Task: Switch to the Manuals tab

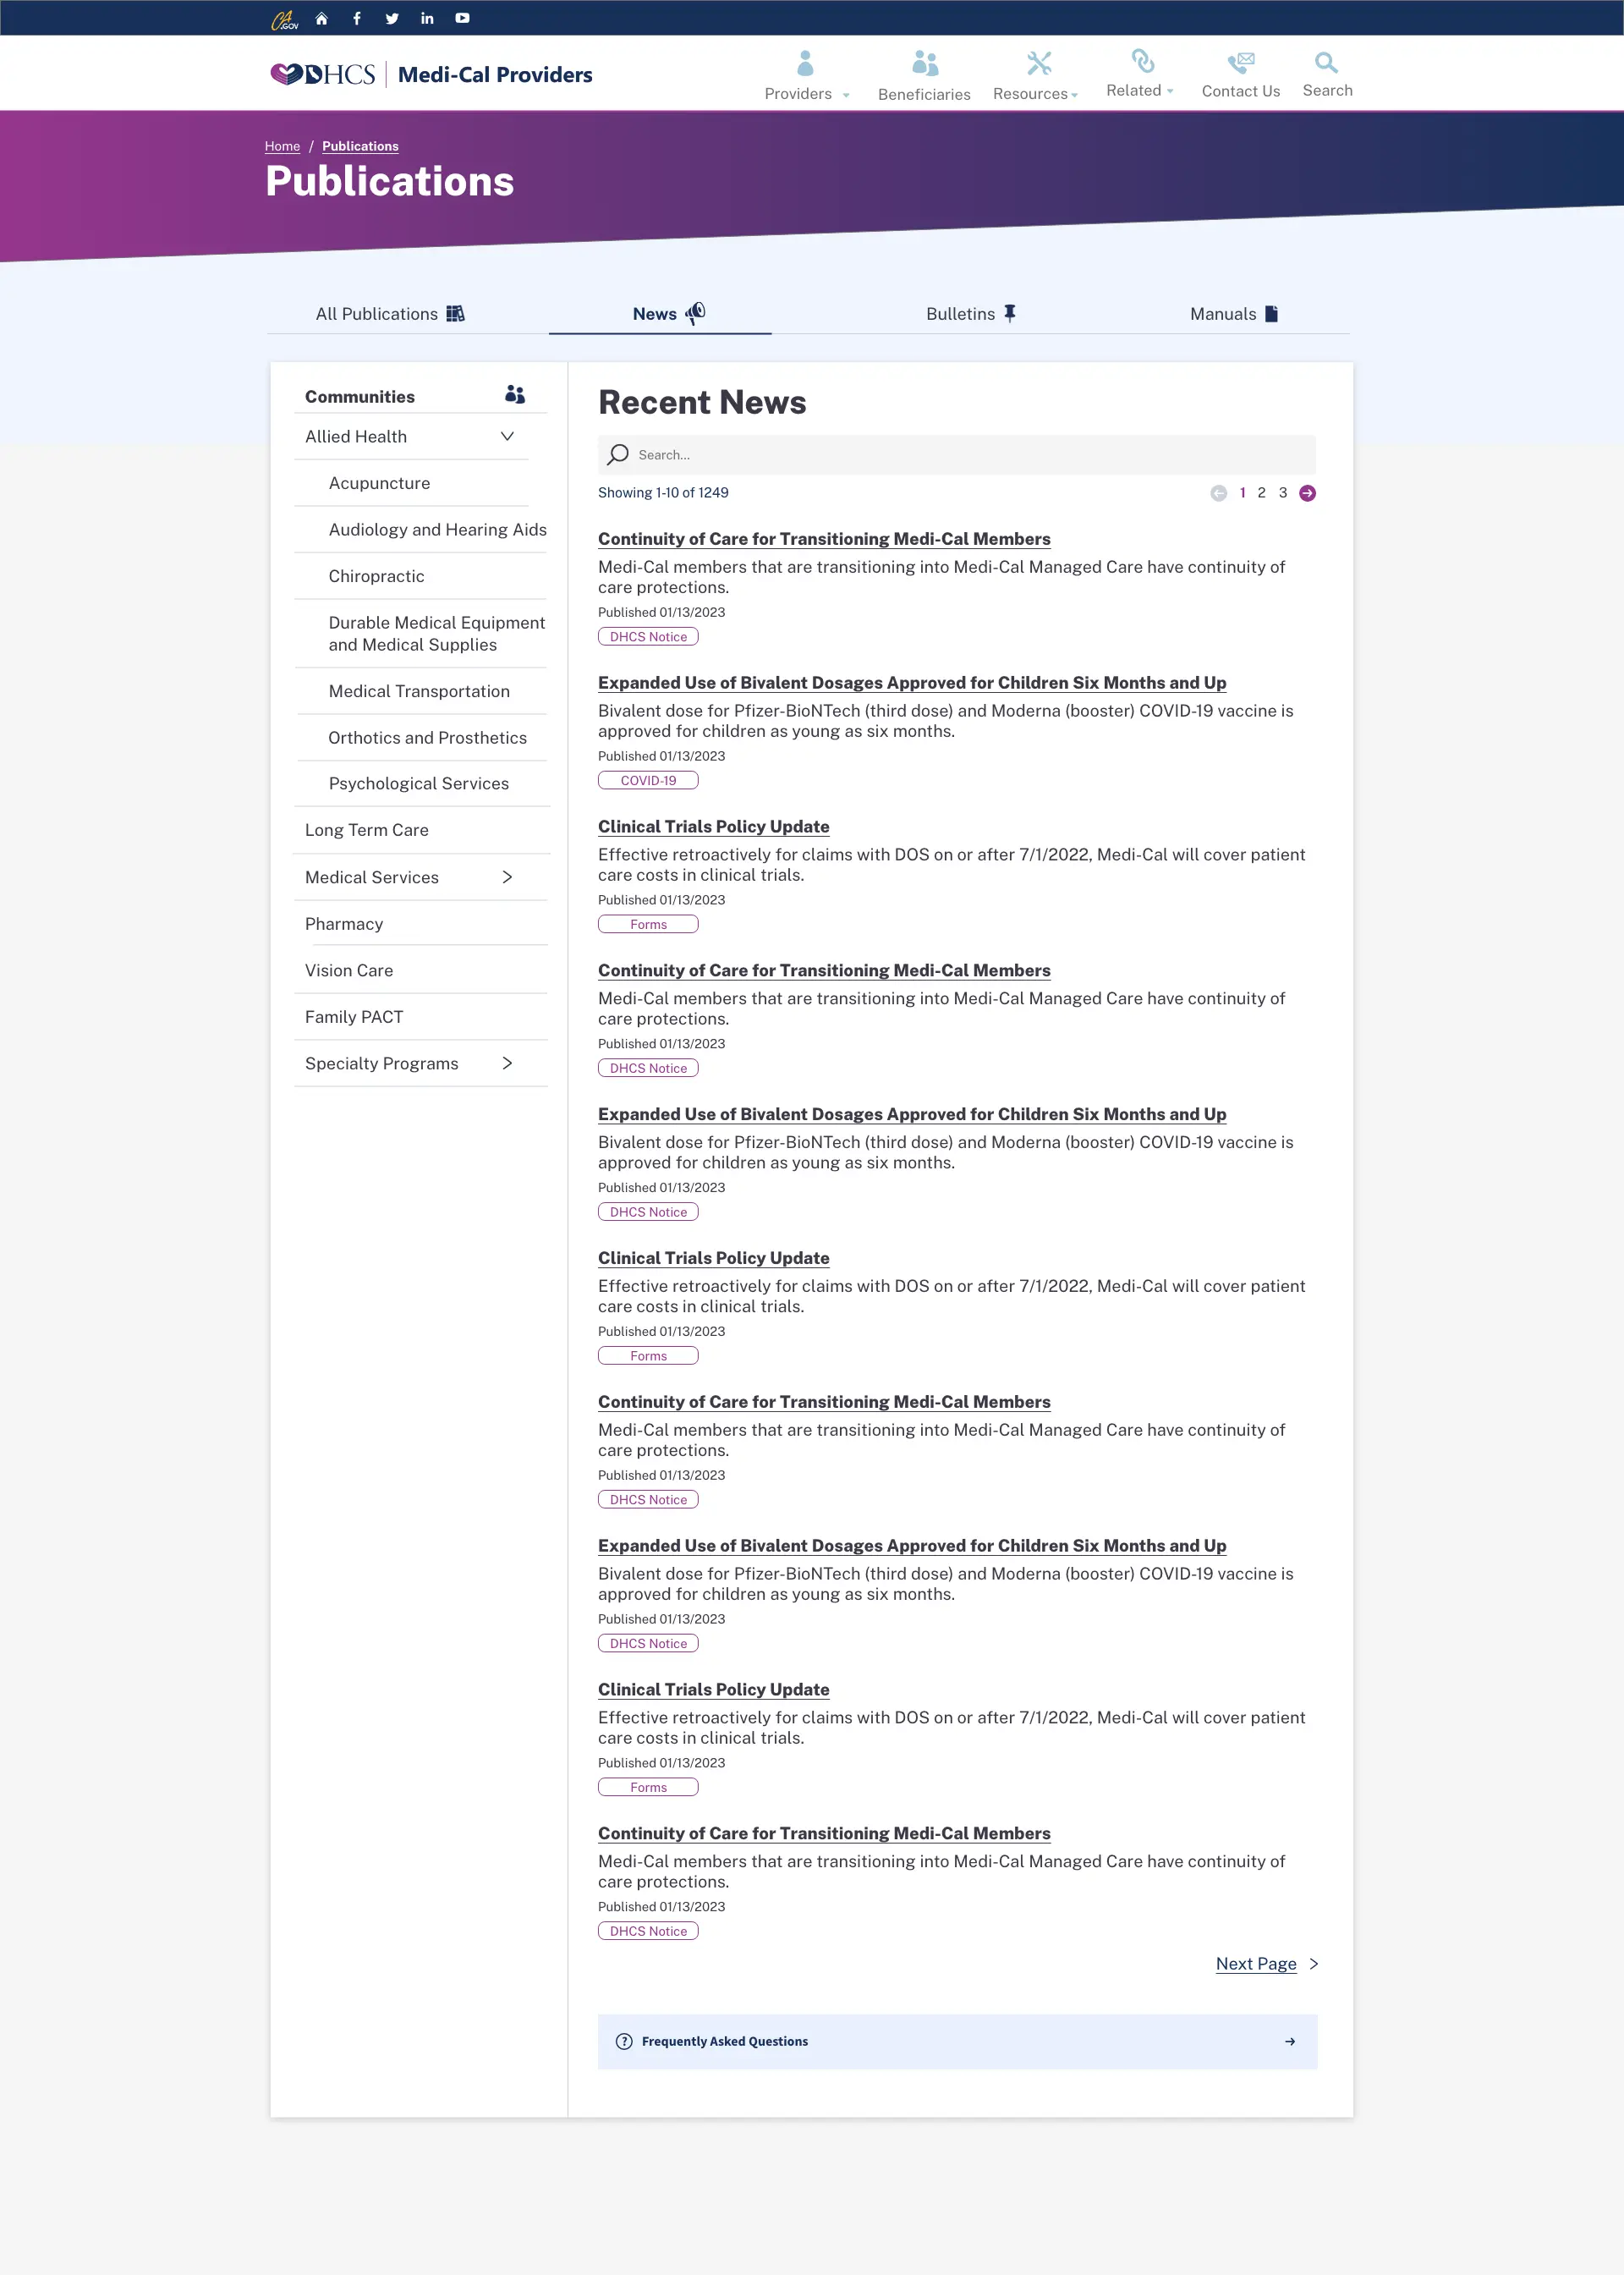Action: tap(1232, 313)
